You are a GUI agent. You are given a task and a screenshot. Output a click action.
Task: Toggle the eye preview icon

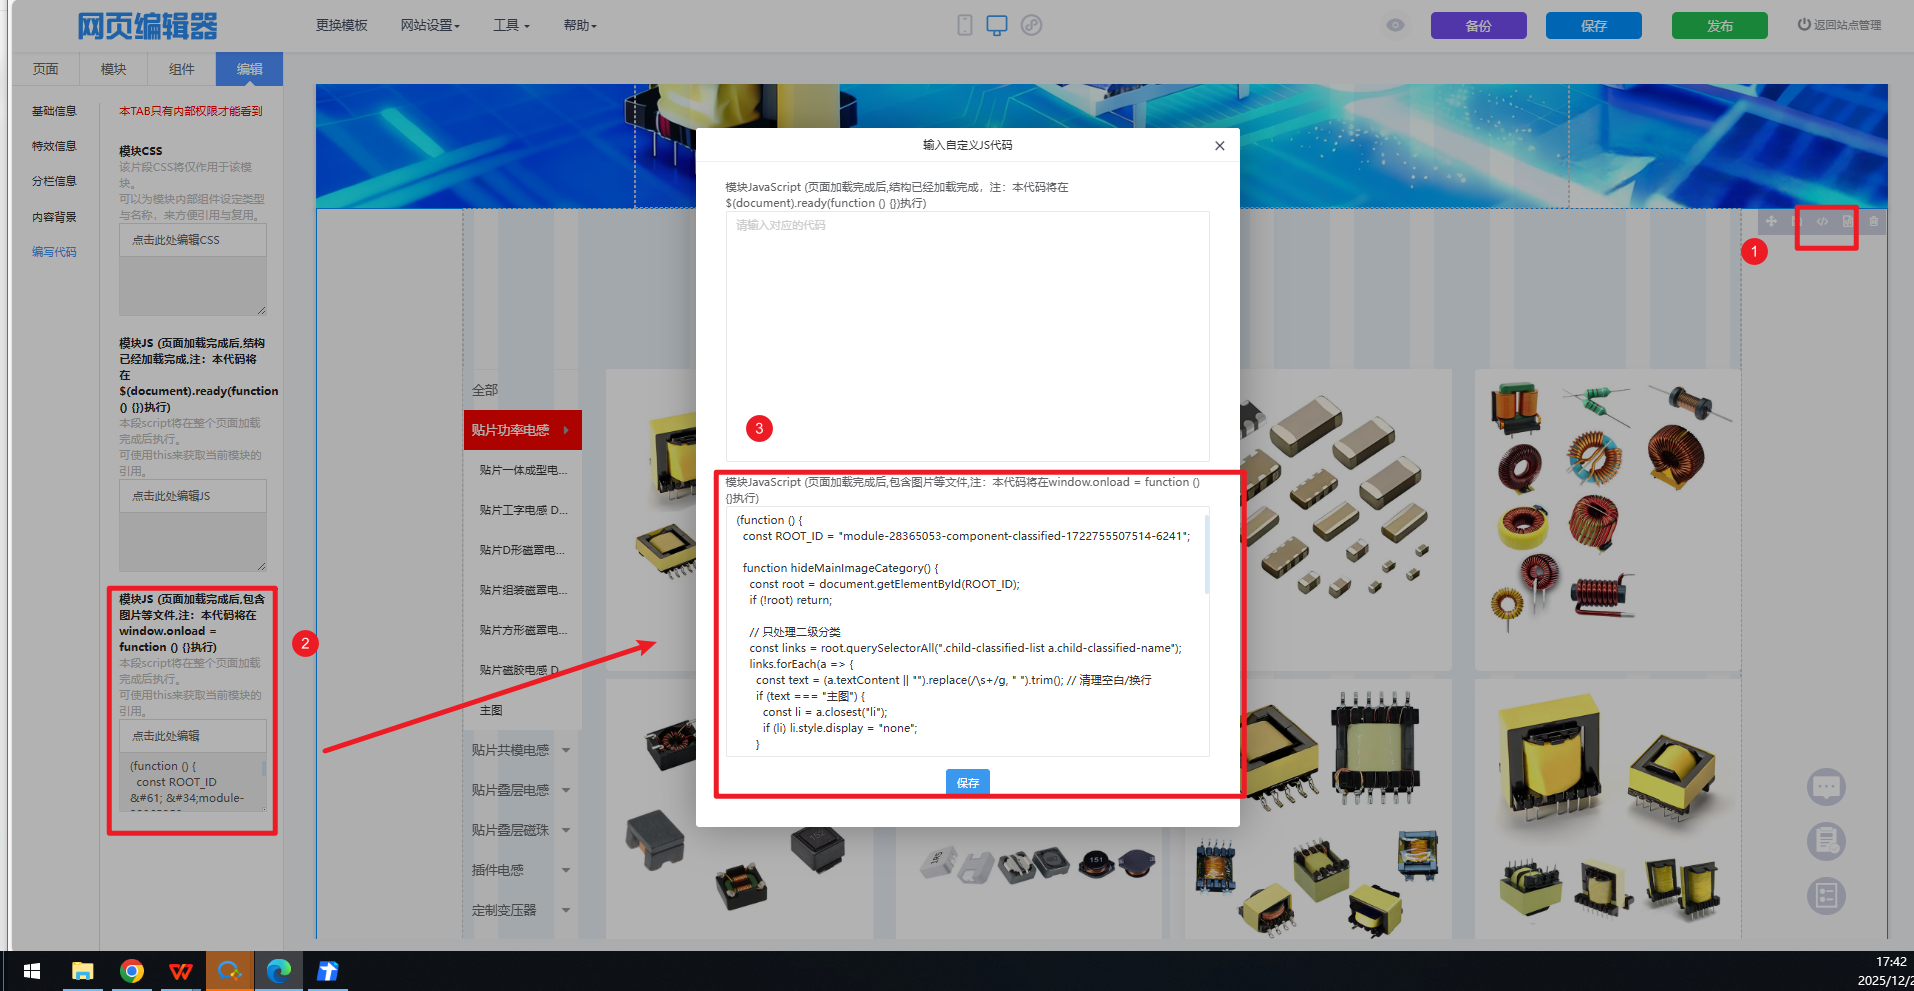[1395, 25]
